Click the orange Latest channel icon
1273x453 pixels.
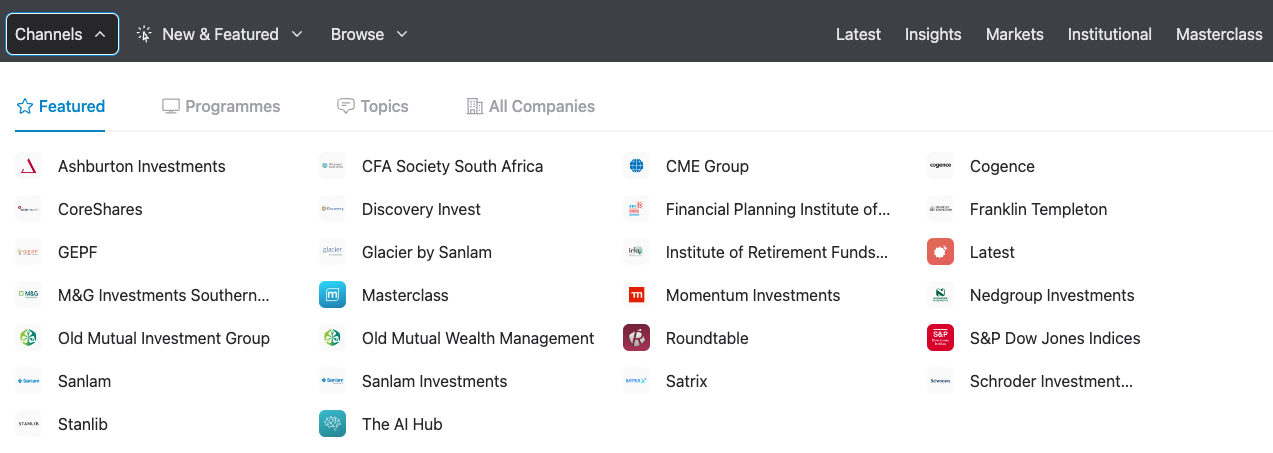tap(940, 252)
